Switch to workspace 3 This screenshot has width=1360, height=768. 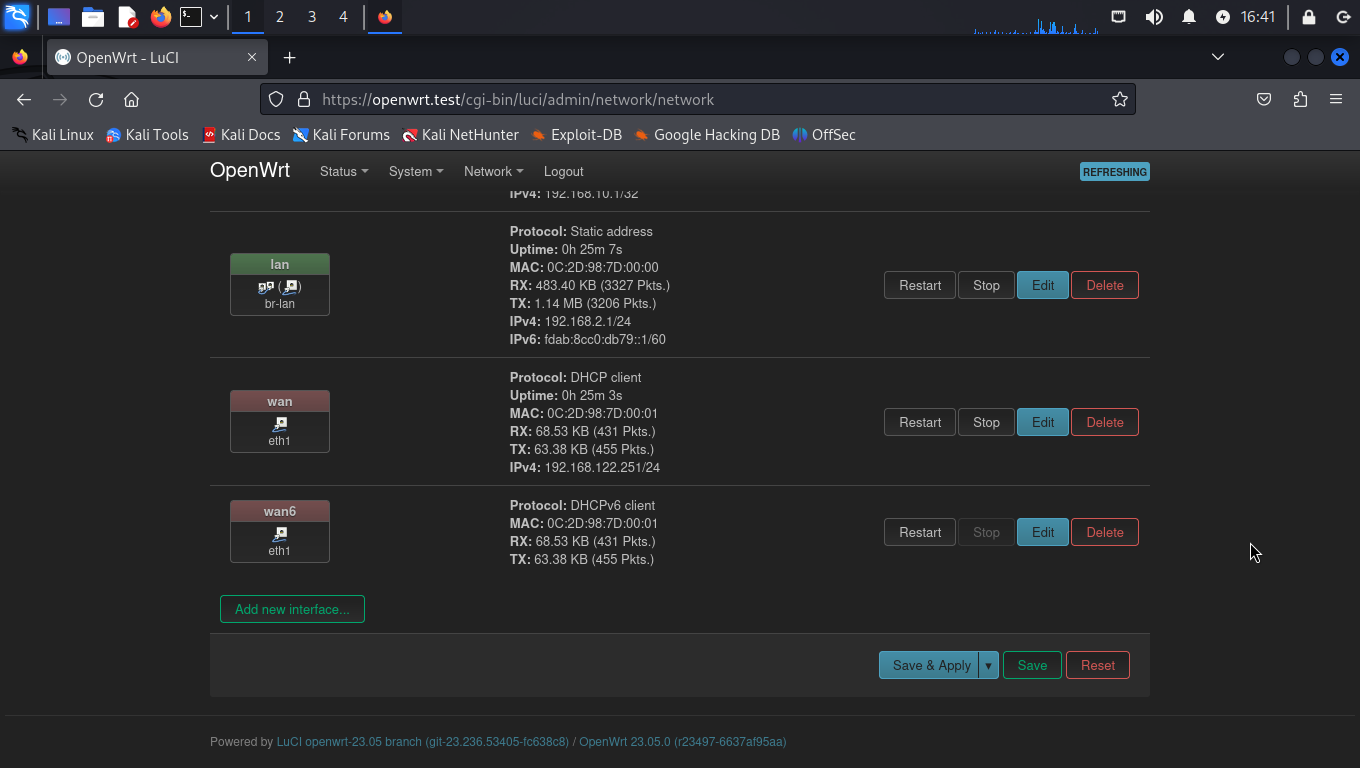(312, 17)
